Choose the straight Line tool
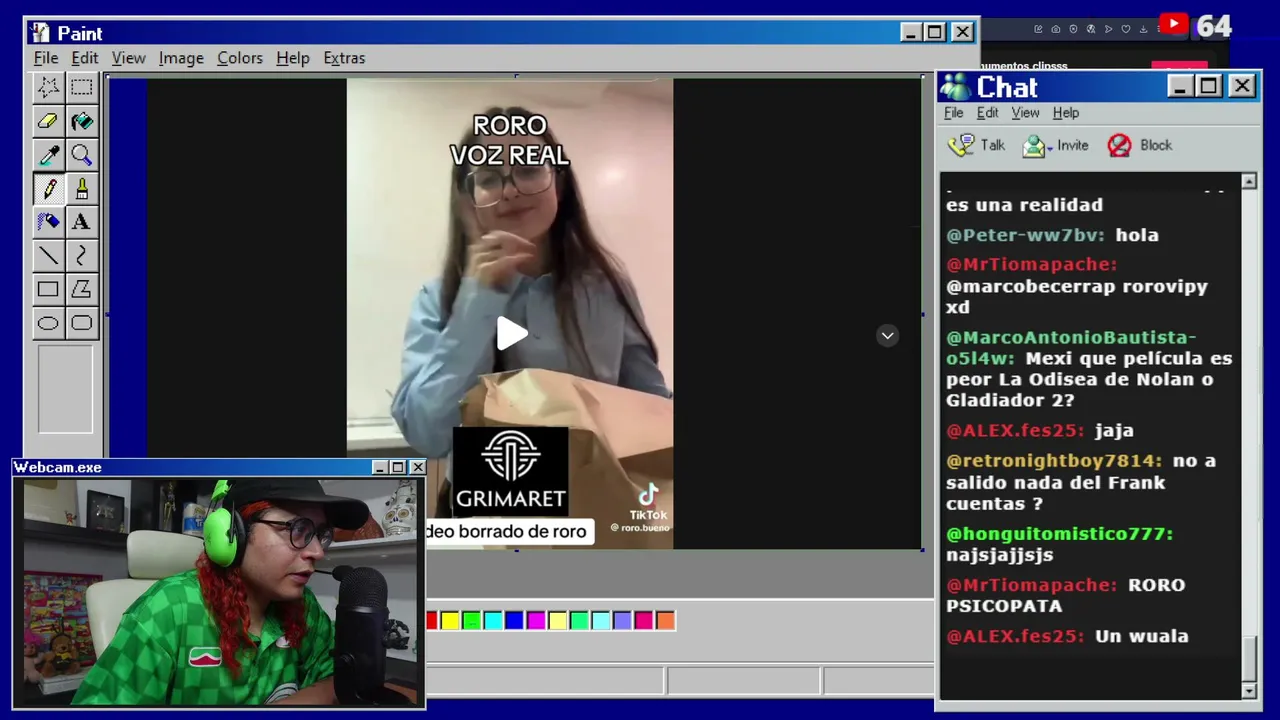The width and height of the screenshot is (1280, 720). pyautogui.click(x=47, y=256)
